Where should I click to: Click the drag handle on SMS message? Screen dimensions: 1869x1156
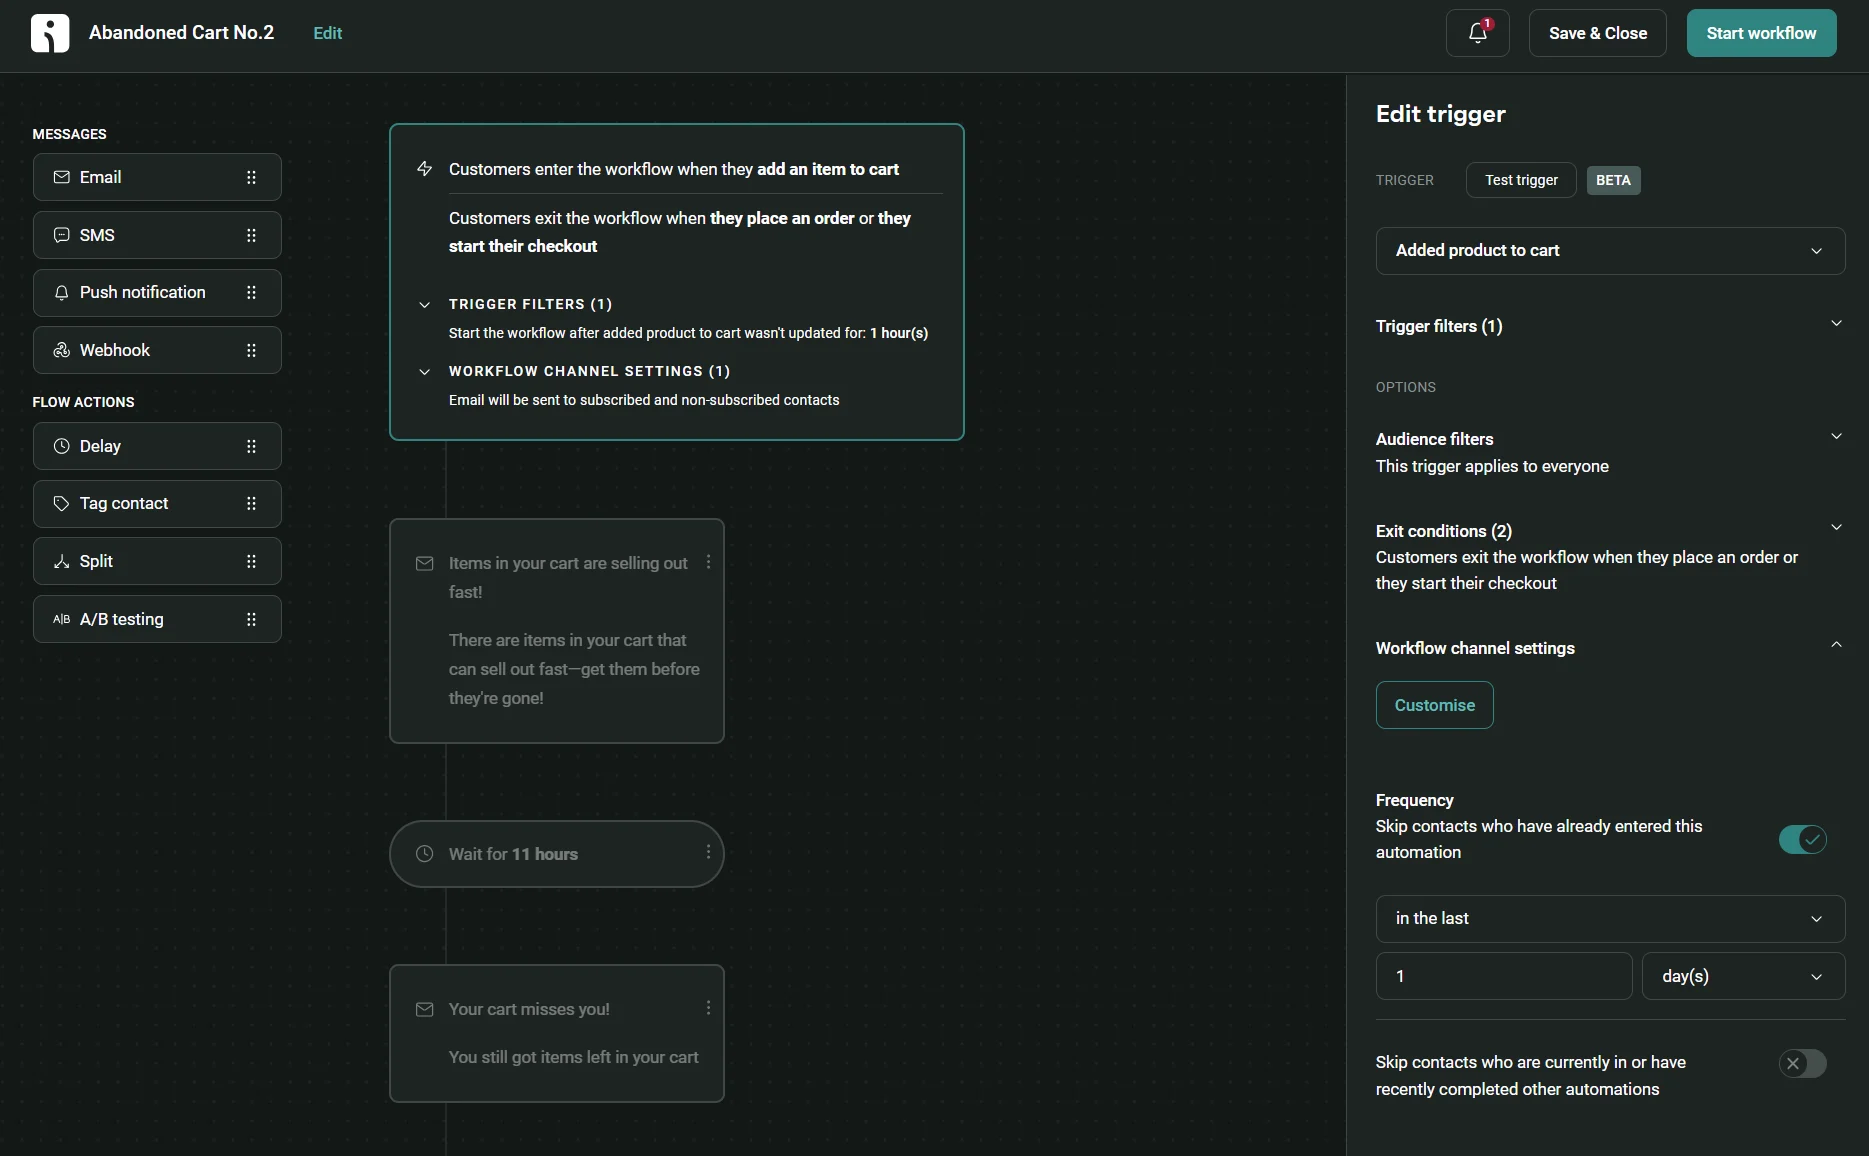point(251,235)
